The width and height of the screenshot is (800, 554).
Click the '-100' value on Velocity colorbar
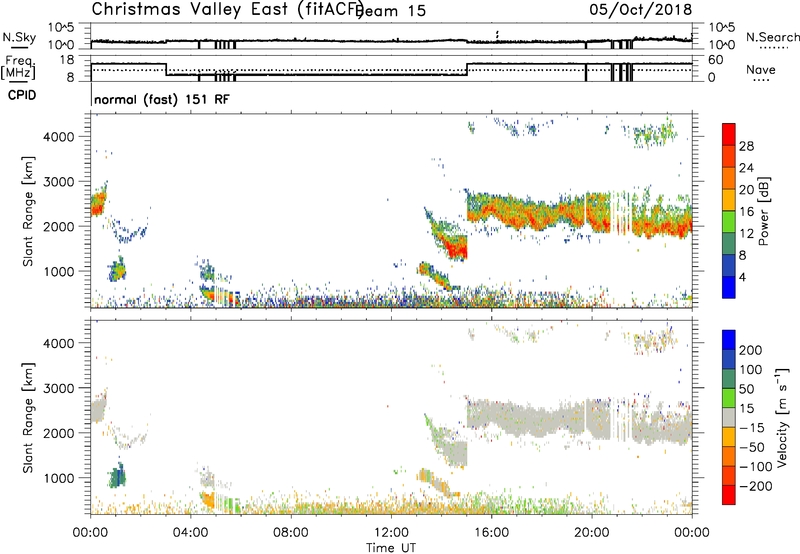[756, 467]
